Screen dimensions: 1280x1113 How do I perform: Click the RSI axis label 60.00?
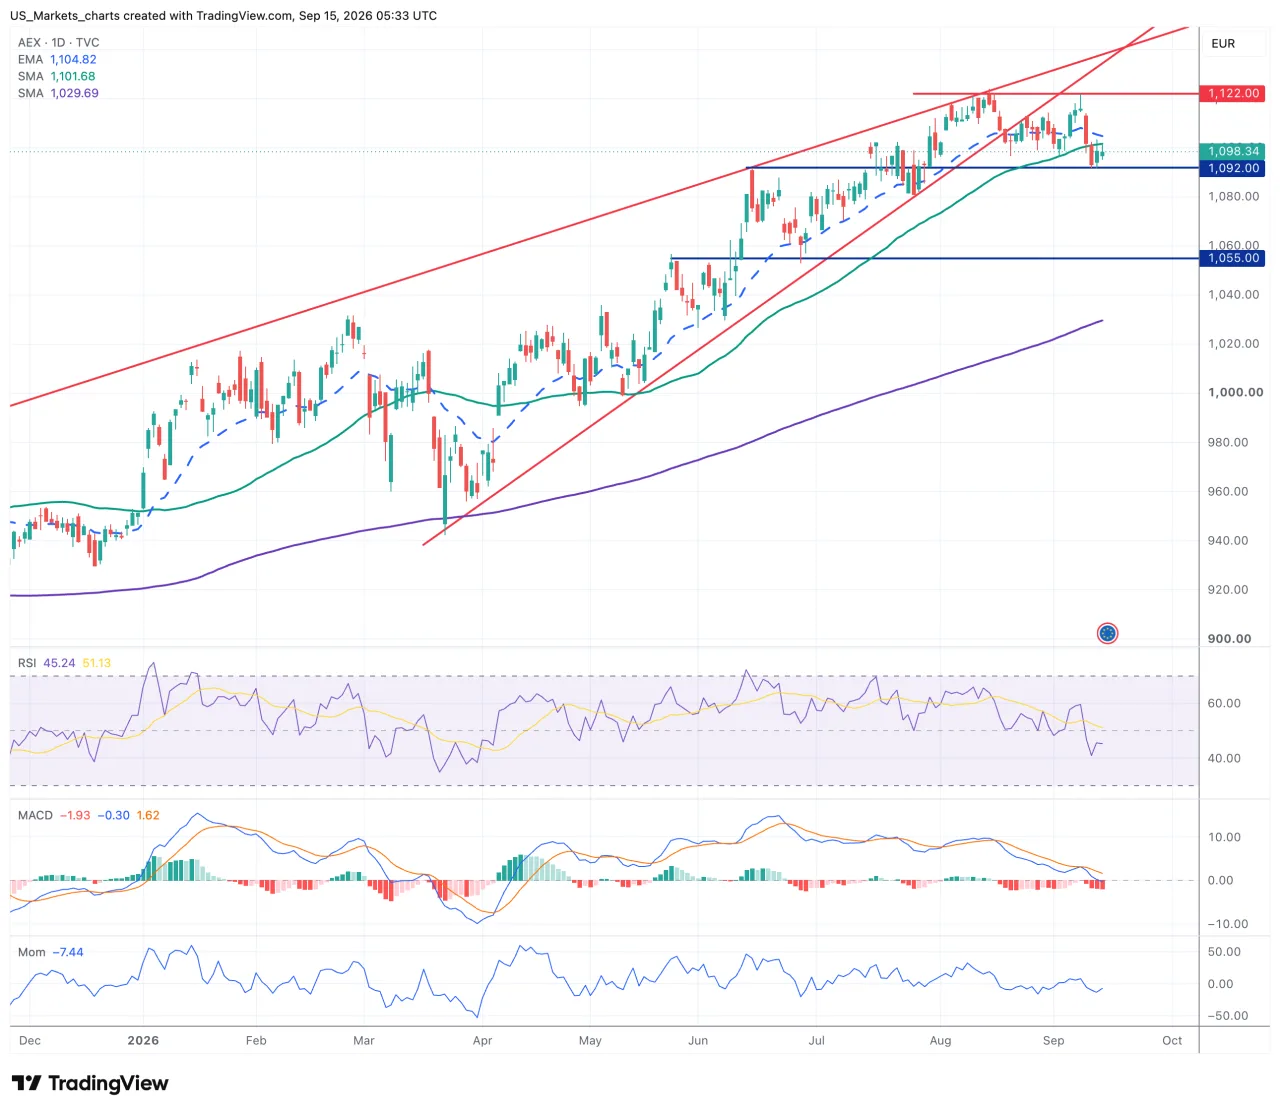(x=1224, y=703)
